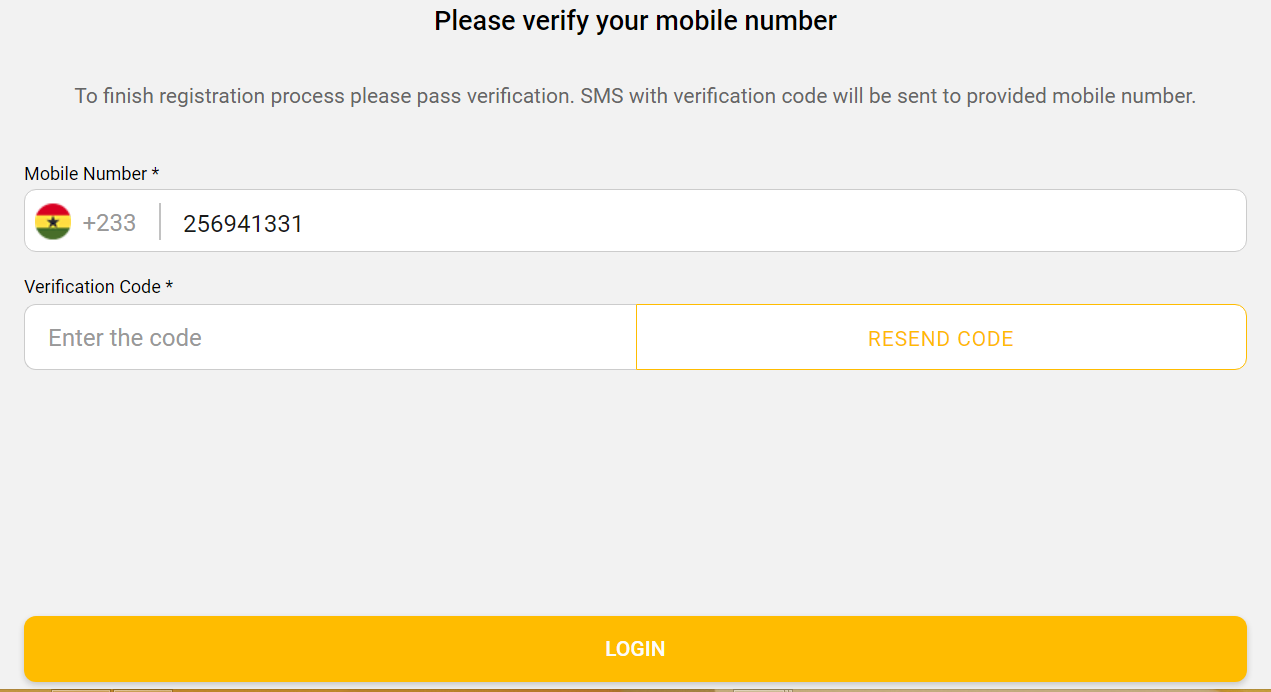Click the 'Enter the code' placeholder text
Screen dimensions: 1271x692
(125, 338)
